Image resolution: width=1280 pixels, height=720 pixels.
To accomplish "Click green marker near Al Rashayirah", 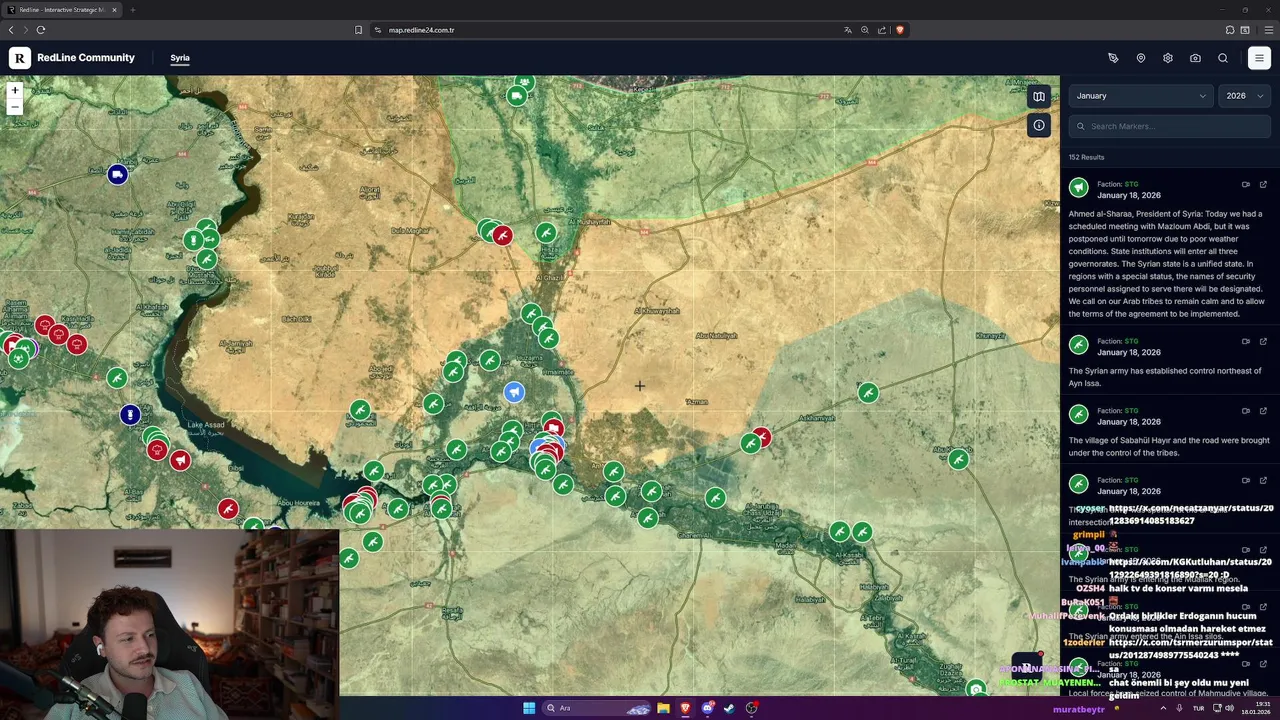I will pyautogui.click(x=546, y=233).
